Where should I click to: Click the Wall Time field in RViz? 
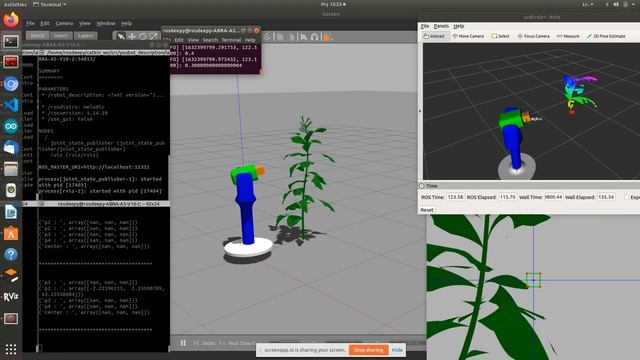553,197
